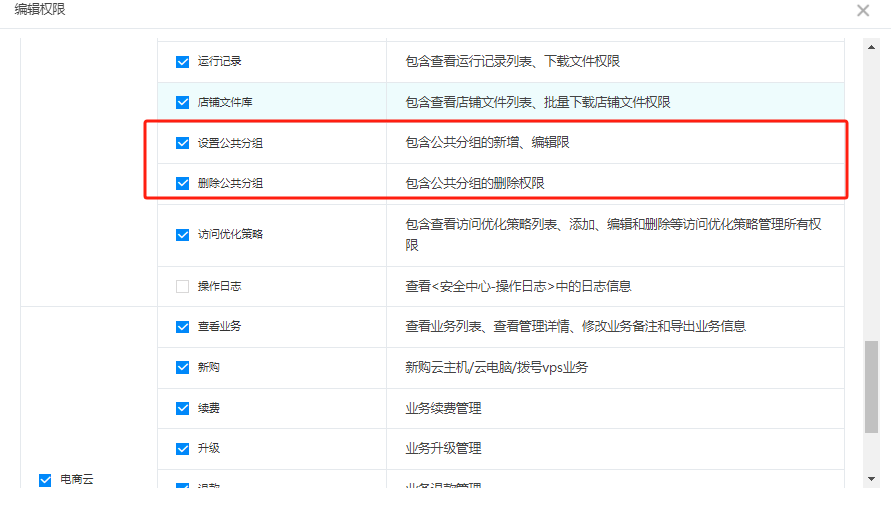Screen dimensions: 891x526
Task: Click description 业务续费管理
Action: click(443, 408)
